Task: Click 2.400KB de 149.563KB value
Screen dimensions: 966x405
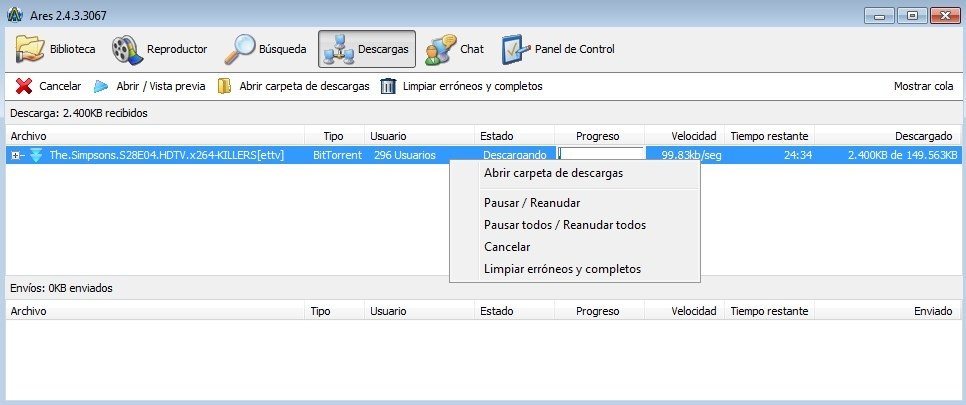Action: 903,155
